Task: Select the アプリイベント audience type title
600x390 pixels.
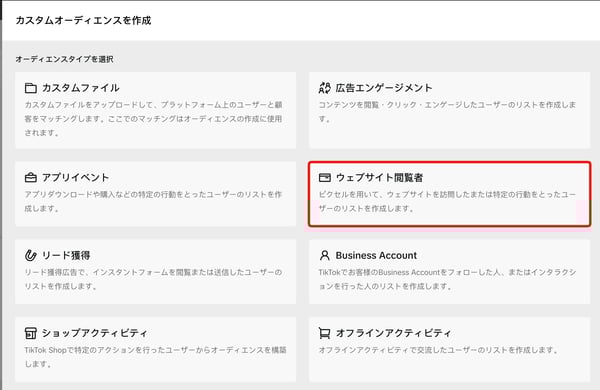Action: coord(75,178)
